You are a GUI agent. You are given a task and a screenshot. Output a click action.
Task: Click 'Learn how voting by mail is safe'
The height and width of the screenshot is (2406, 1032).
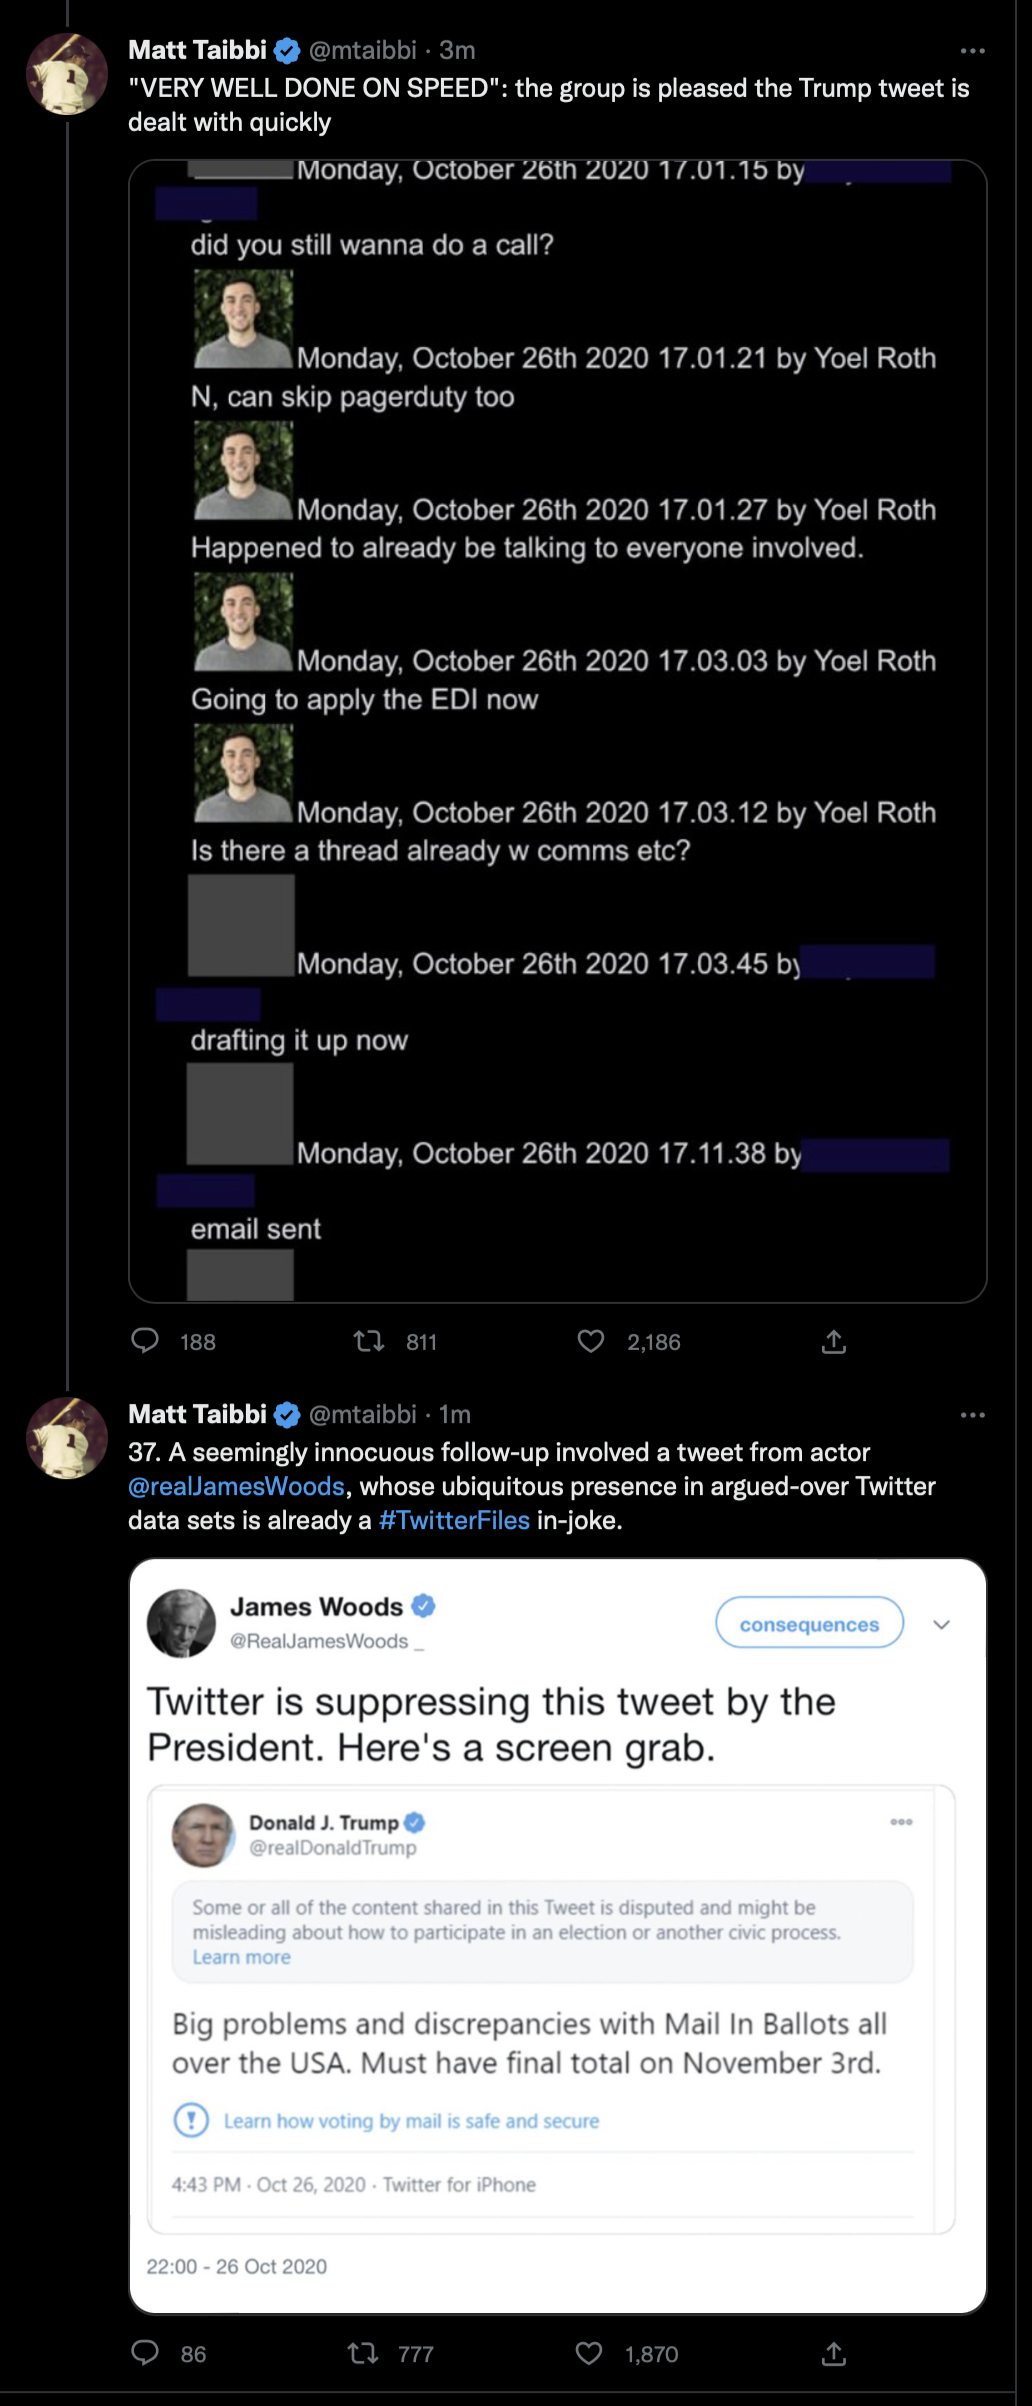tap(410, 2121)
